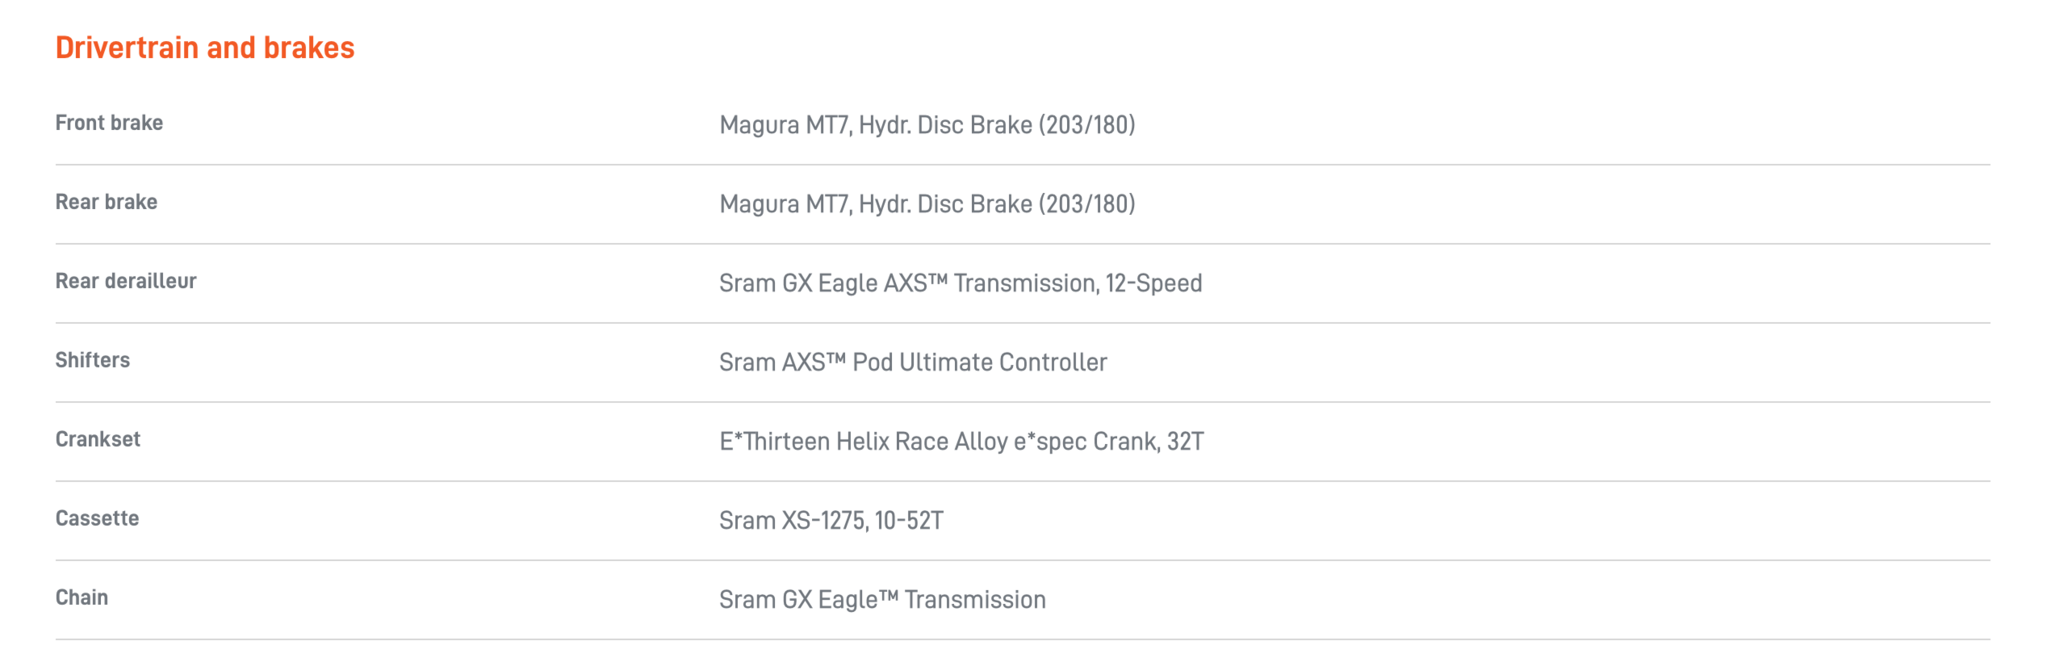
Task: Click Sram XS-1275, 10-52T cassette value
Action: coord(831,520)
